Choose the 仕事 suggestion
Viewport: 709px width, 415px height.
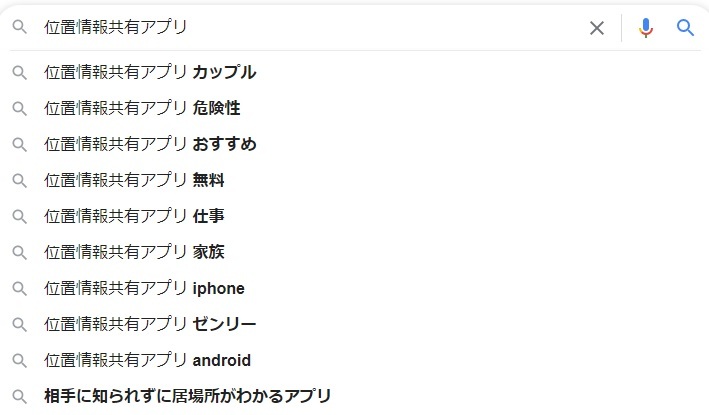point(354,216)
